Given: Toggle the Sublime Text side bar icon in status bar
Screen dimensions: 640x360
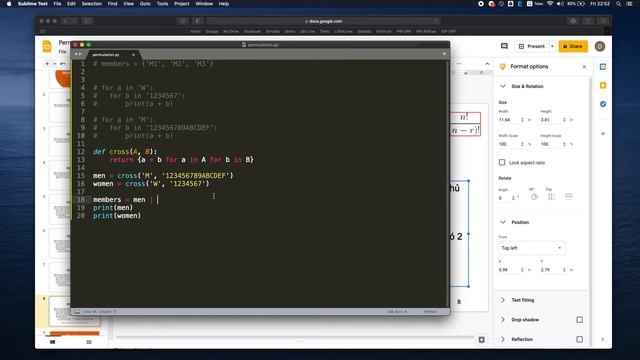Looking at the screenshot, I should (77, 311).
